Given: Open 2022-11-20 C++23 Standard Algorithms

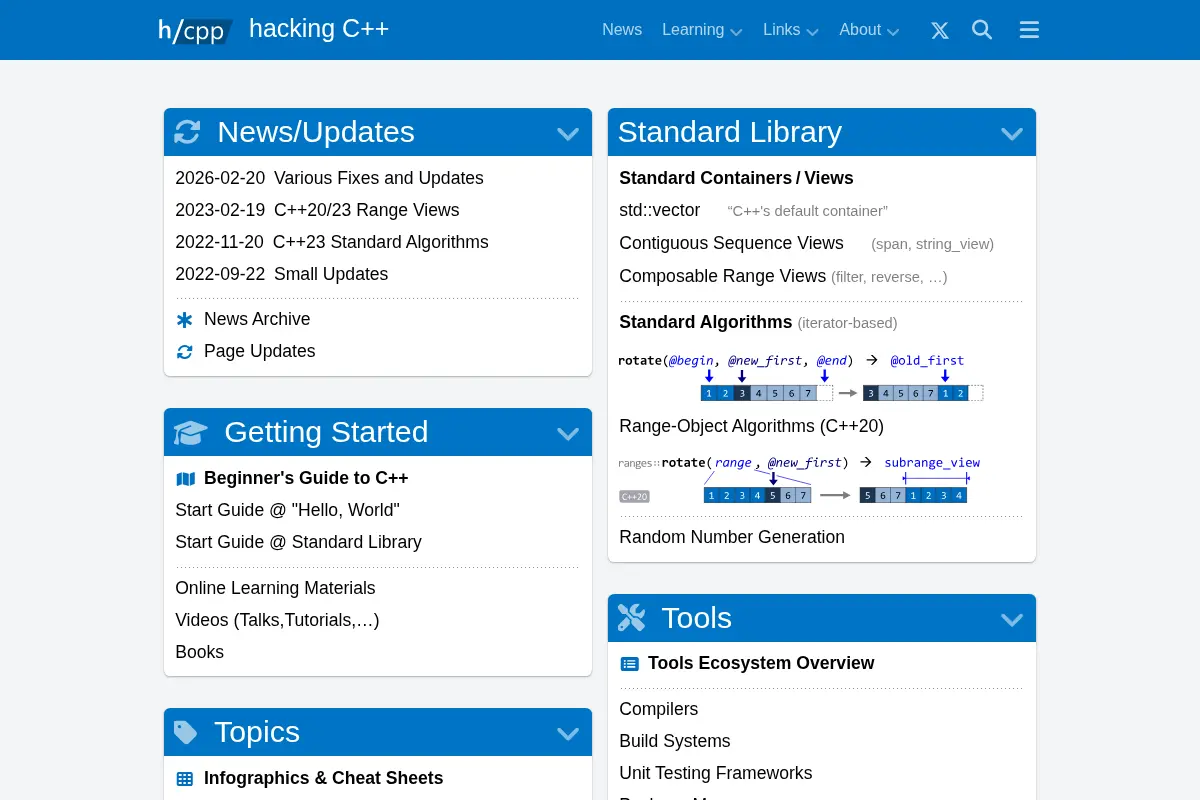Looking at the screenshot, I should tap(332, 242).
